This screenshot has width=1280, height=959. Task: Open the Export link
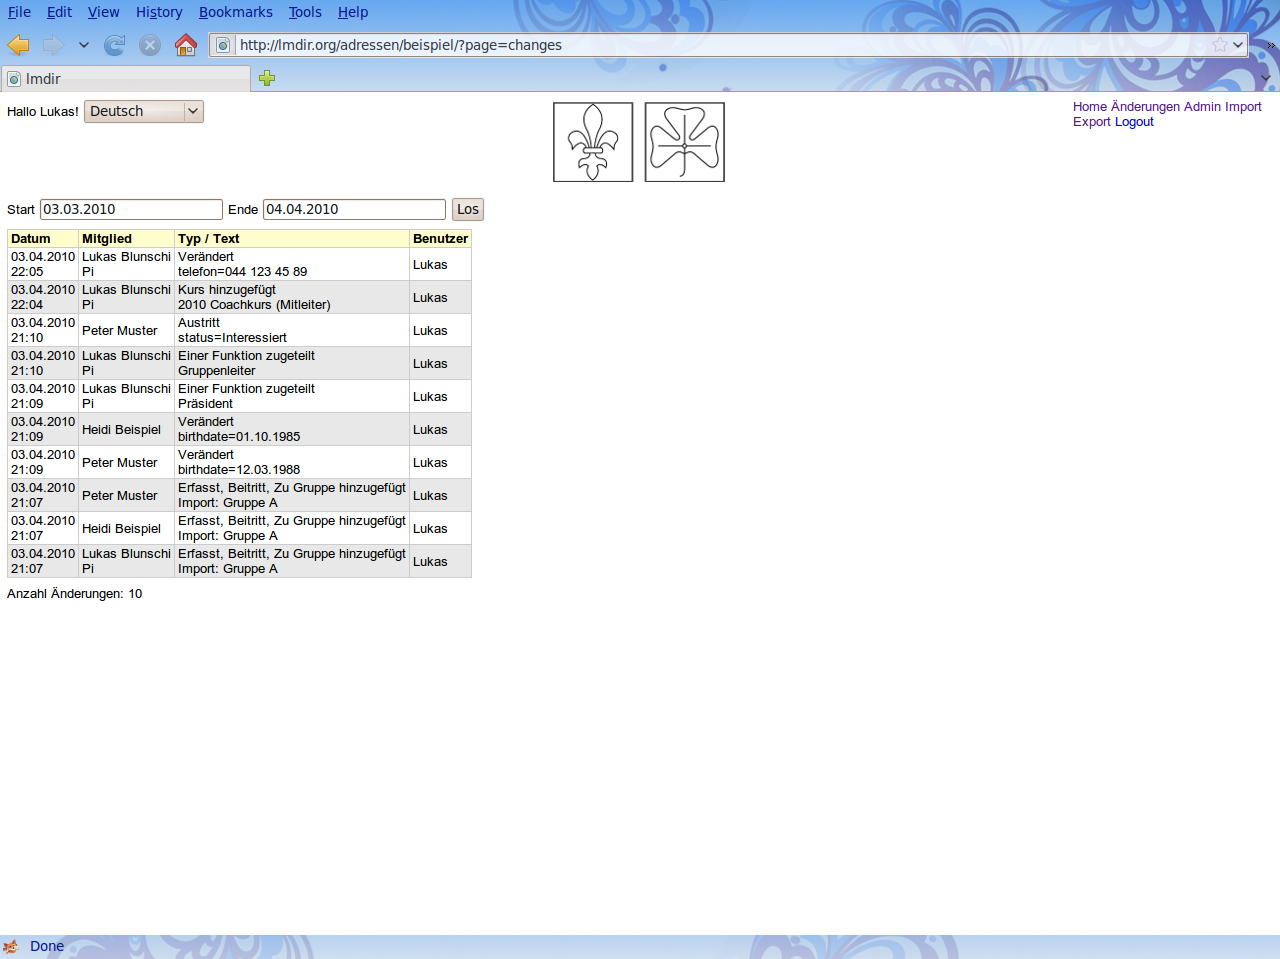(x=1091, y=122)
